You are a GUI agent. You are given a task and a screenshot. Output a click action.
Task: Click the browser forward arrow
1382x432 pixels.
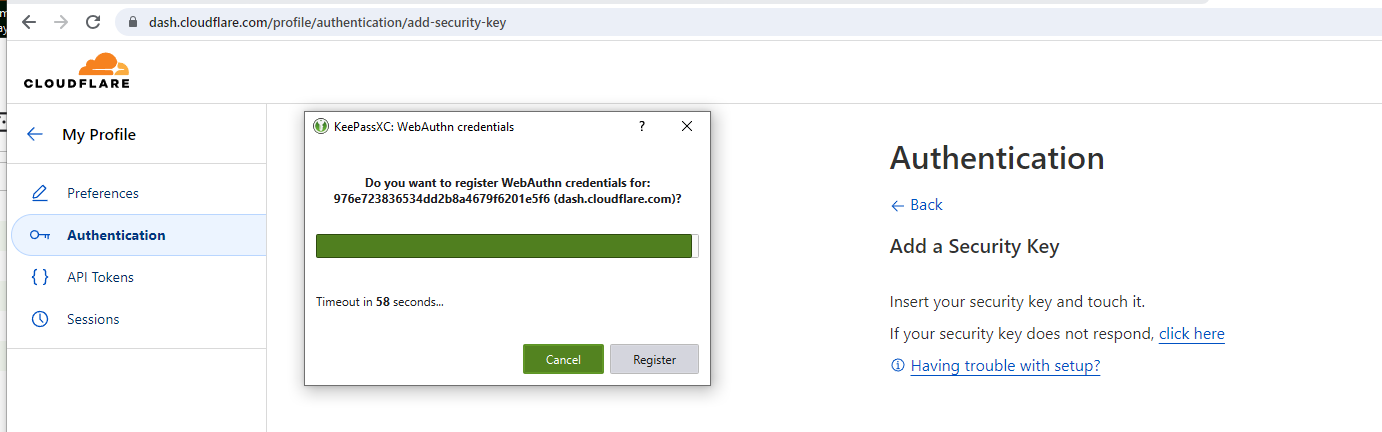(x=61, y=22)
